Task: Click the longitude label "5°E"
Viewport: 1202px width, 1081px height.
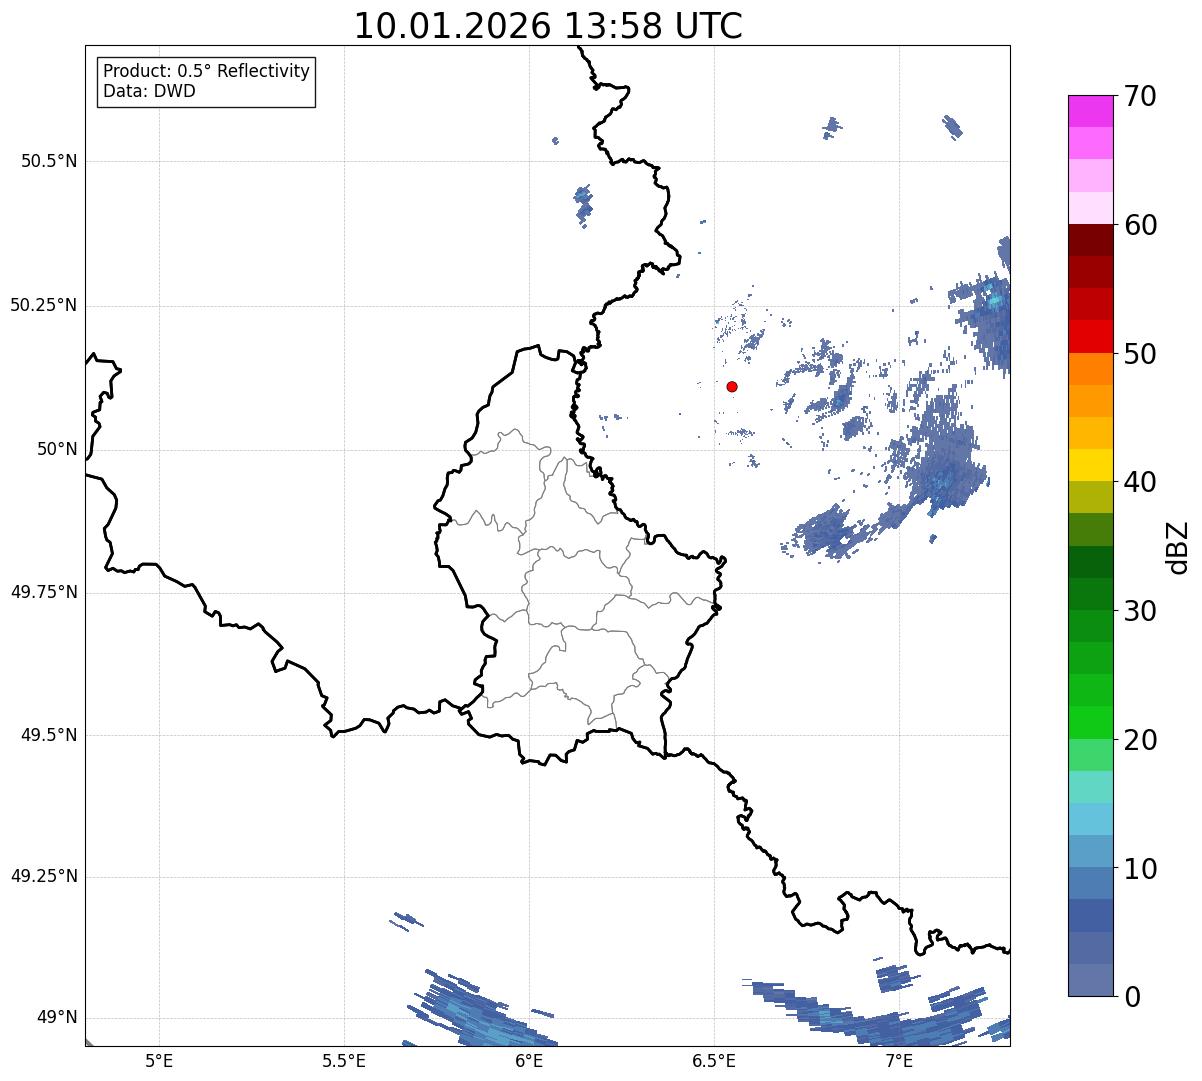Action: (159, 1060)
